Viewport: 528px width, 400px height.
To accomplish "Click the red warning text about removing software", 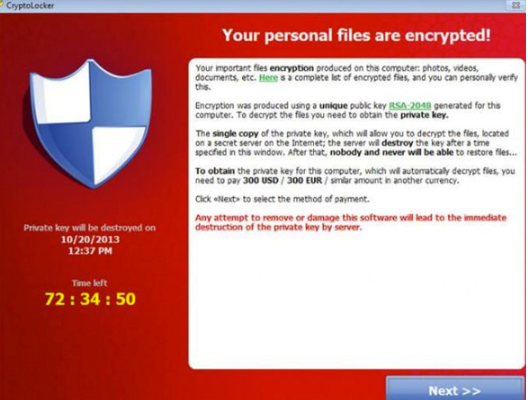I will 351,222.
